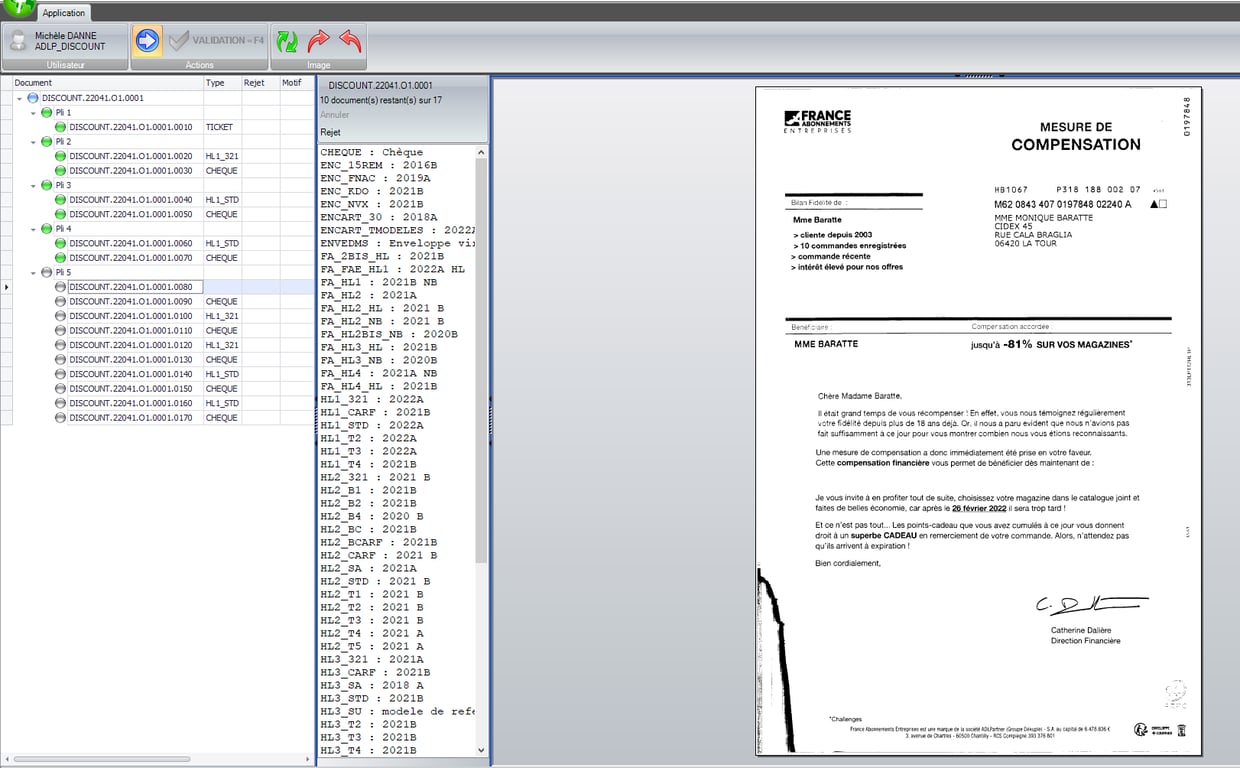Click the green status icon beside Pli 2
The height and width of the screenshot is (768, 1240).
pyautogui.click(x=46, y=142)
